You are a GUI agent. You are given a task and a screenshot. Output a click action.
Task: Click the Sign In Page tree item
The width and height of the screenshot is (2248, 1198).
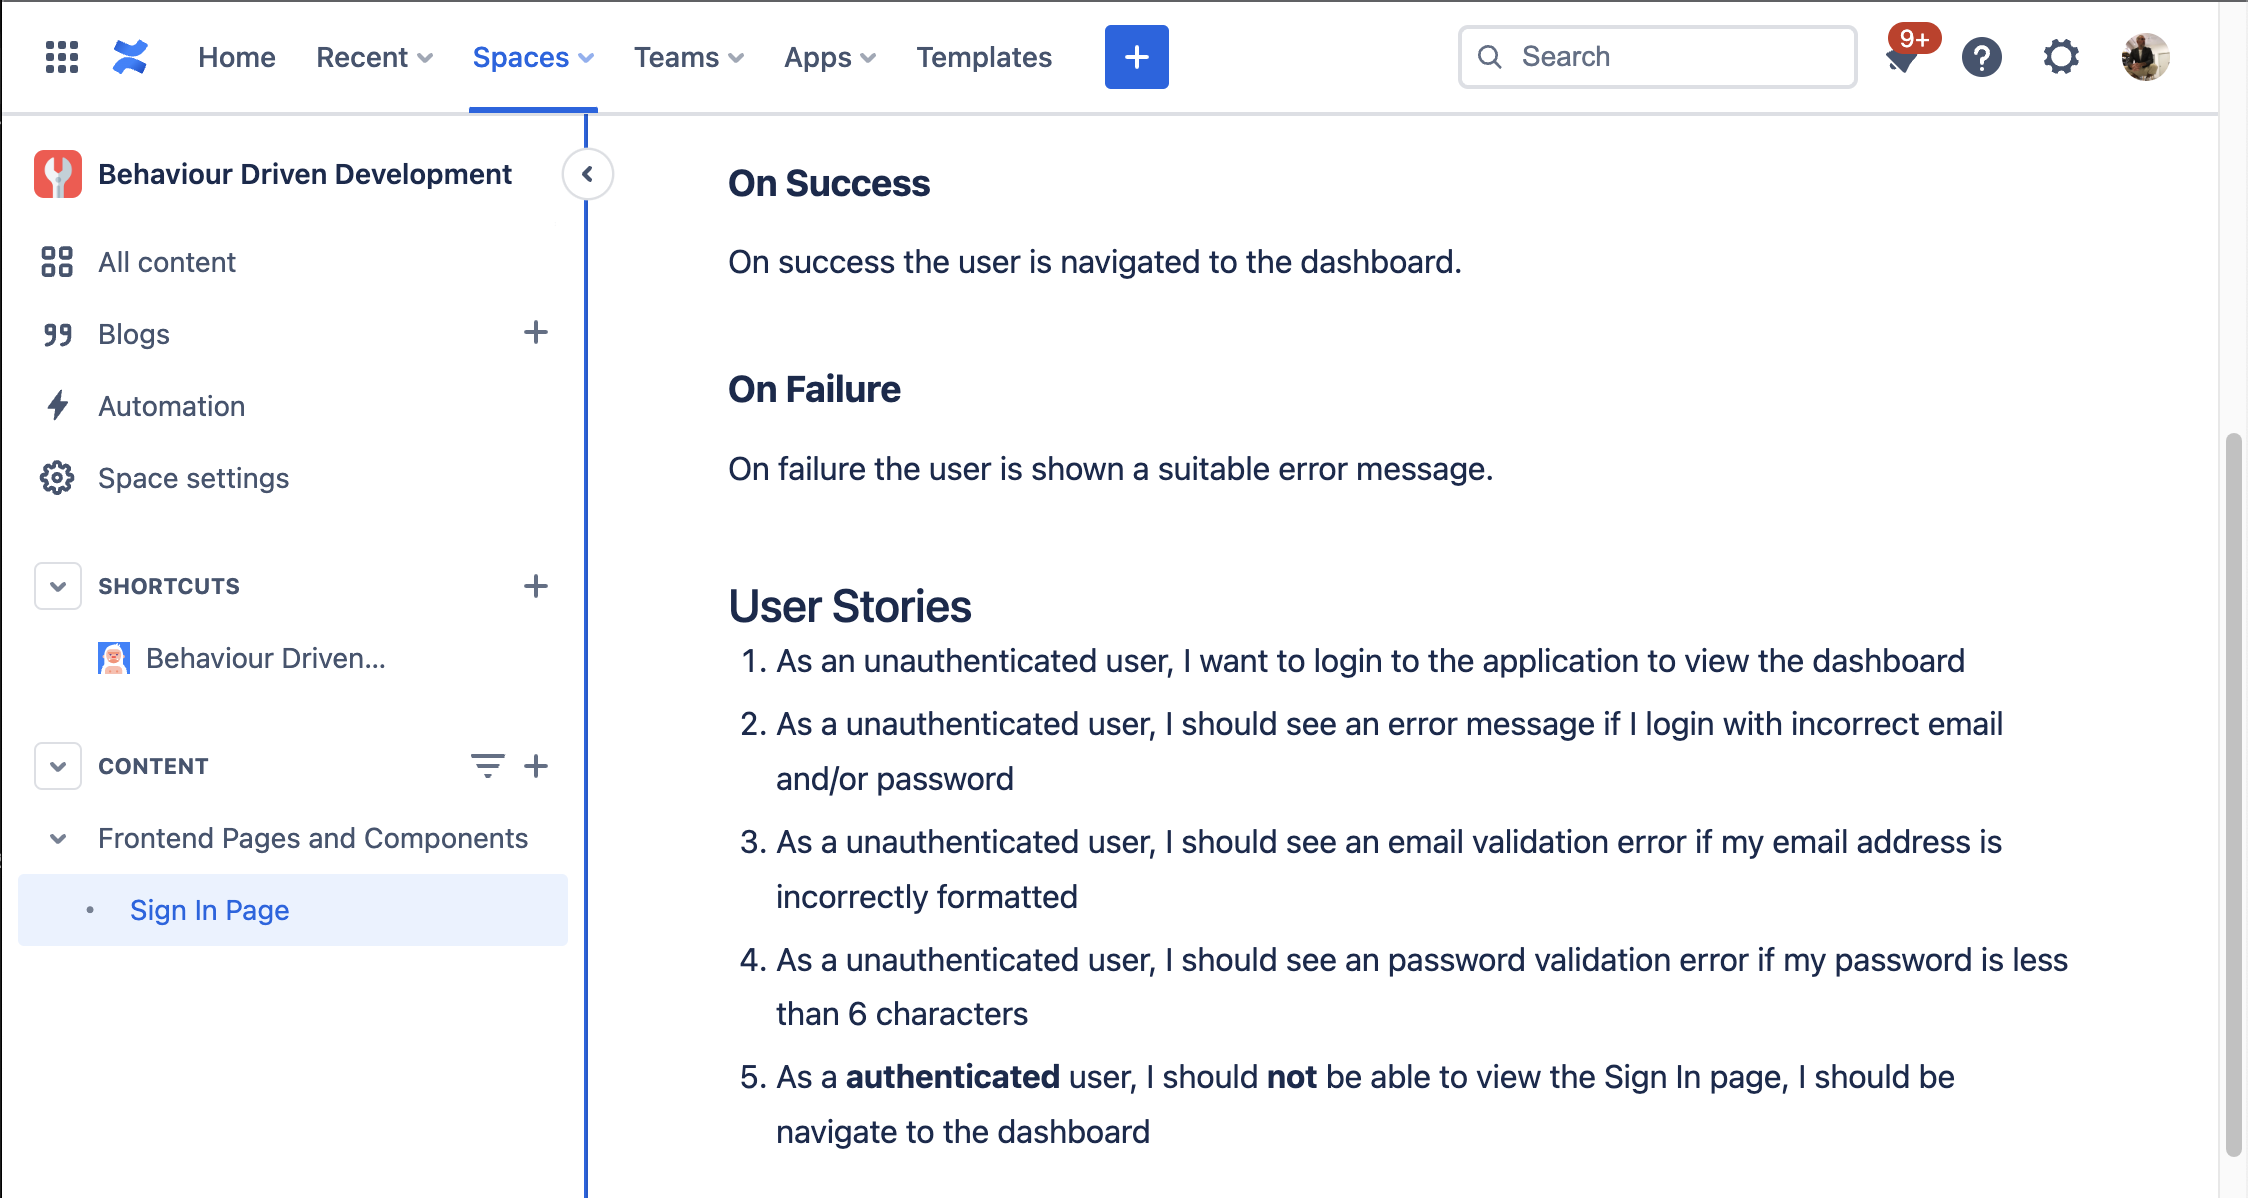coord(210,908)
